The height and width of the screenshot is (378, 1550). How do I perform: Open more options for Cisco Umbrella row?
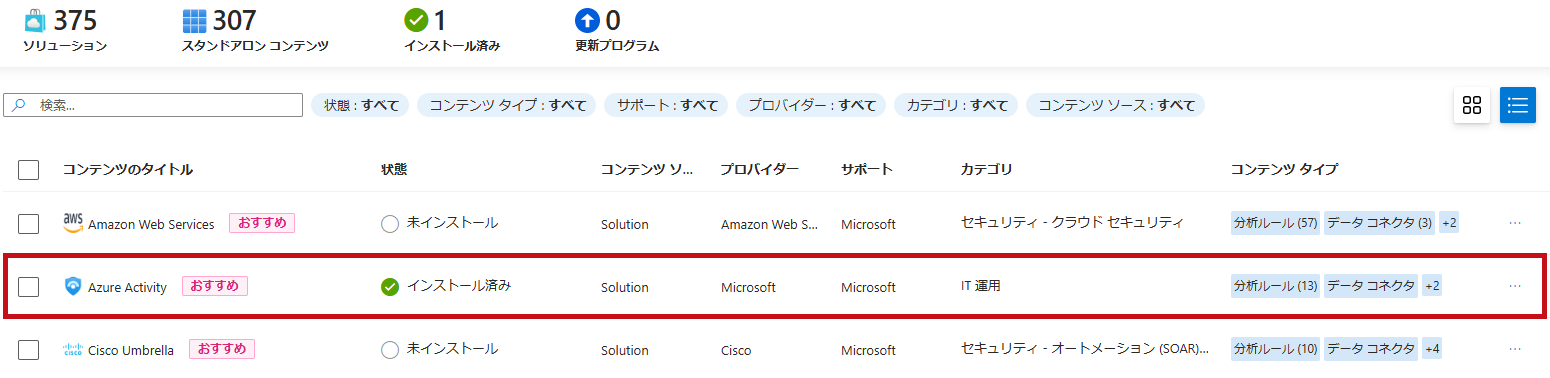tap(1515, 349)
